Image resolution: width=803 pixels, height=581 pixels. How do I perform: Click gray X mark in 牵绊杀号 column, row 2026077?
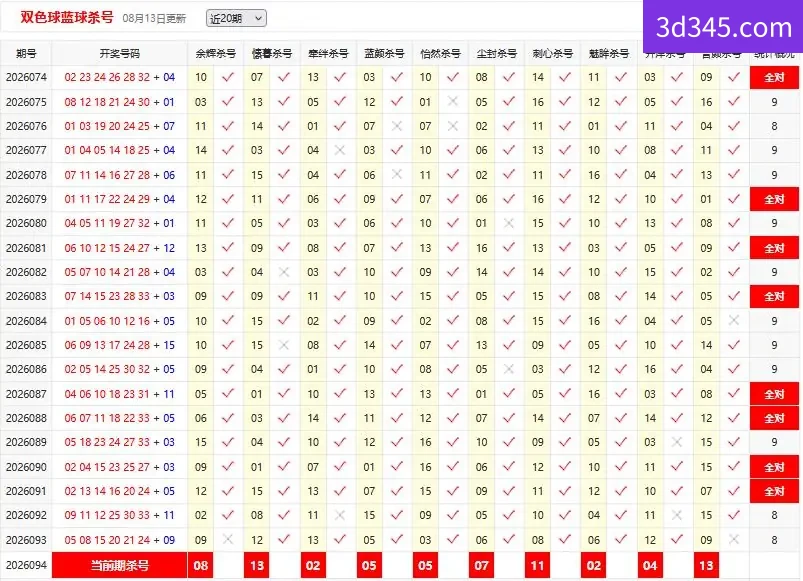340,150
